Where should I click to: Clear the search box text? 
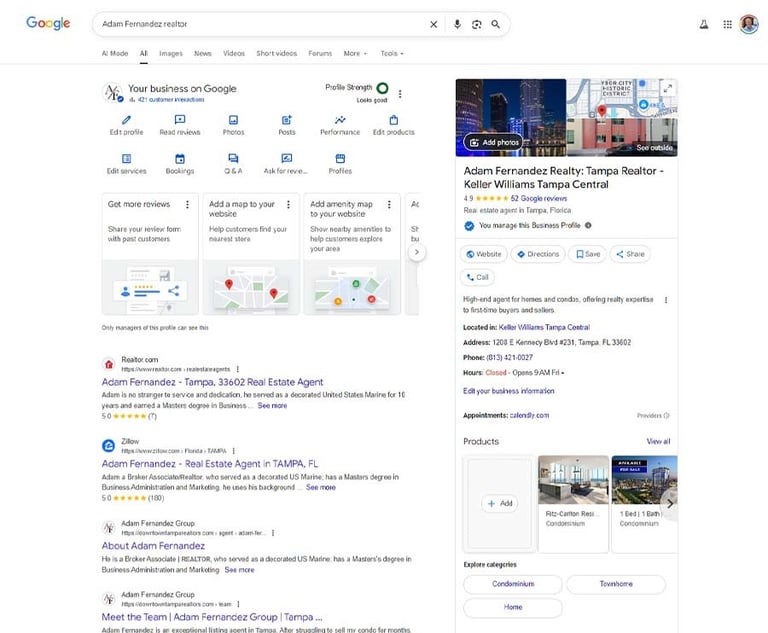tap(433, 24)
